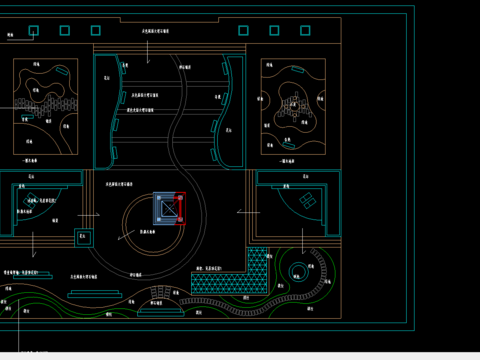Click the right-pointing arrow at the left plaza entrance

click(89, 215)
